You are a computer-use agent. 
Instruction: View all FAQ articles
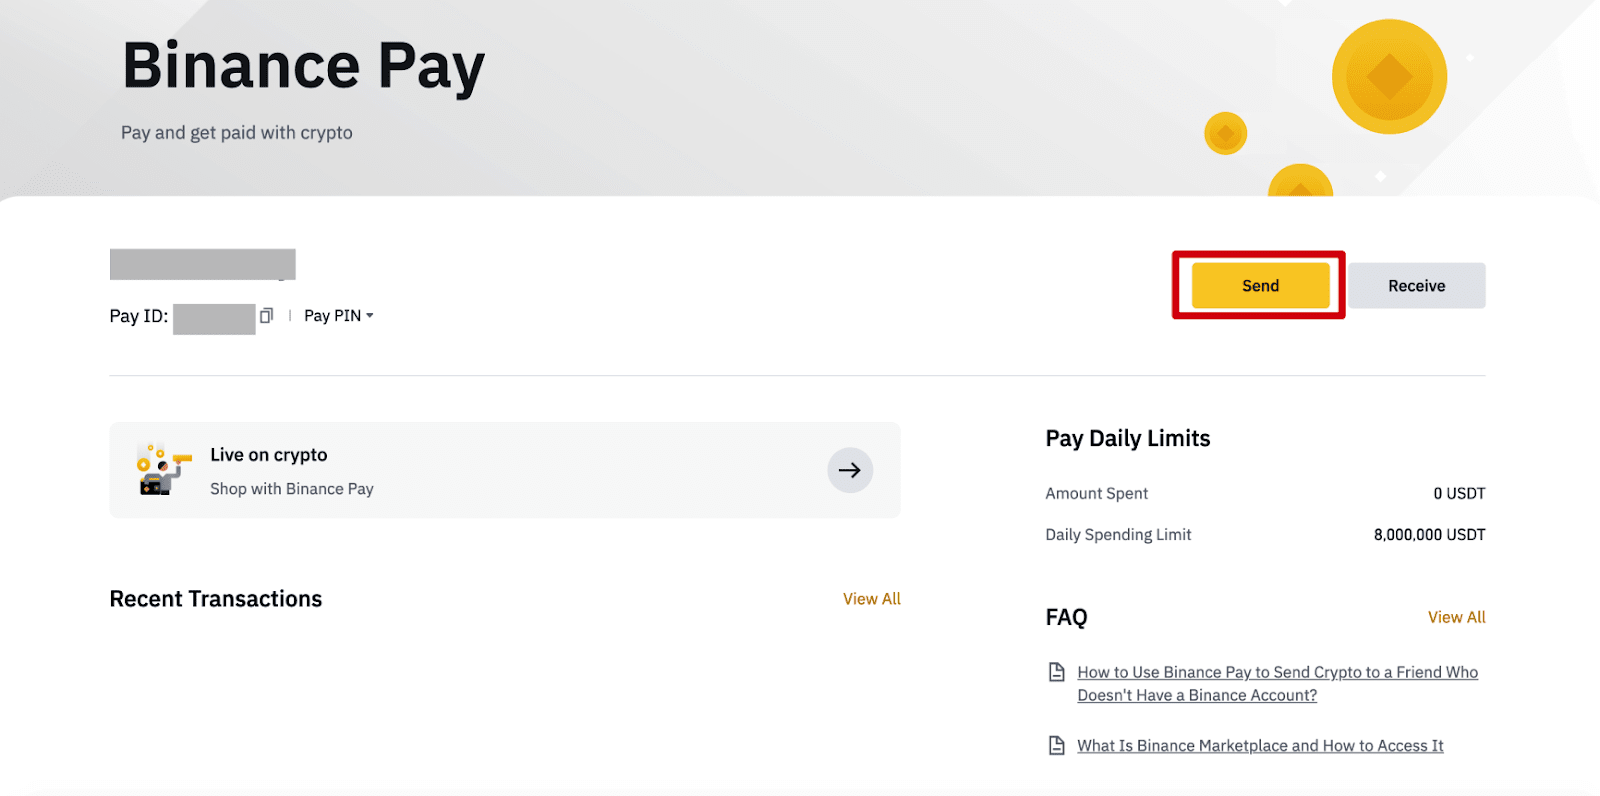[x=1456, y=617]
